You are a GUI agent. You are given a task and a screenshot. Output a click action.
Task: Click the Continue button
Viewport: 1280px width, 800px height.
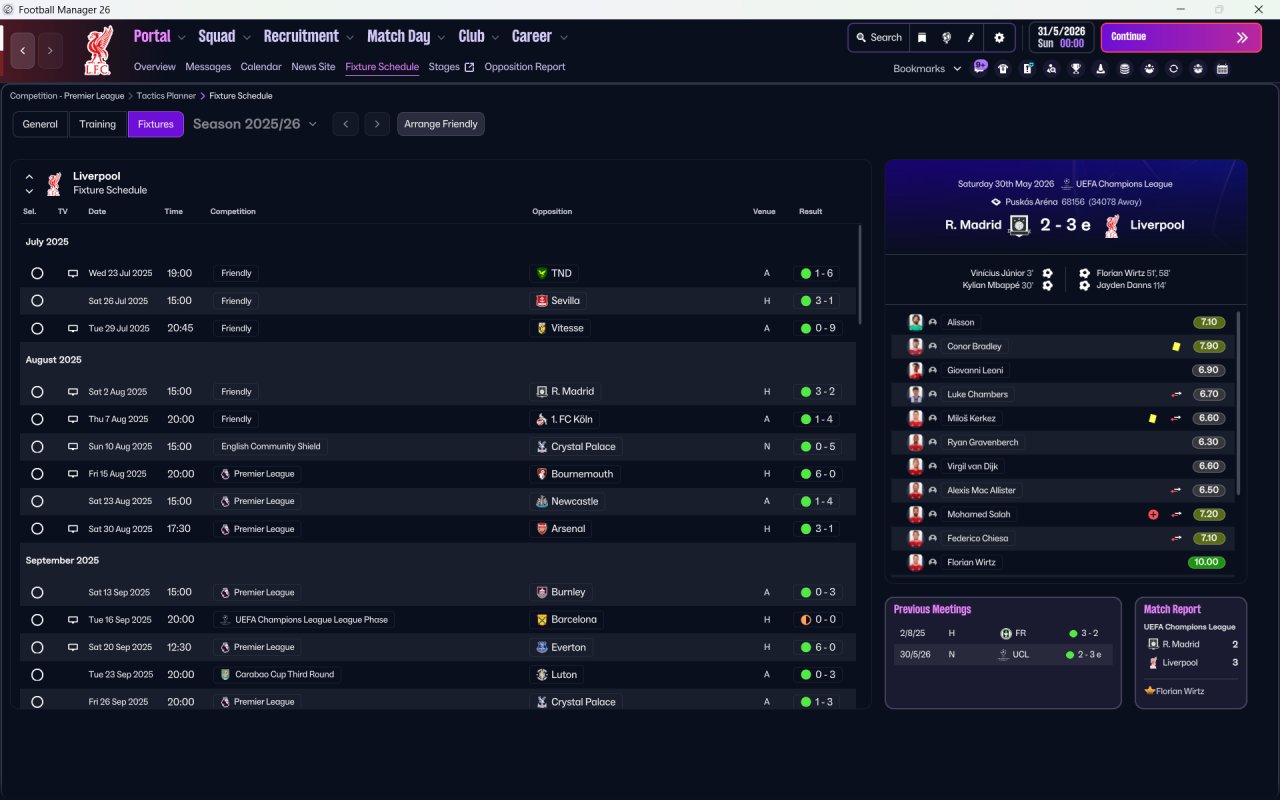point(1181,38)
